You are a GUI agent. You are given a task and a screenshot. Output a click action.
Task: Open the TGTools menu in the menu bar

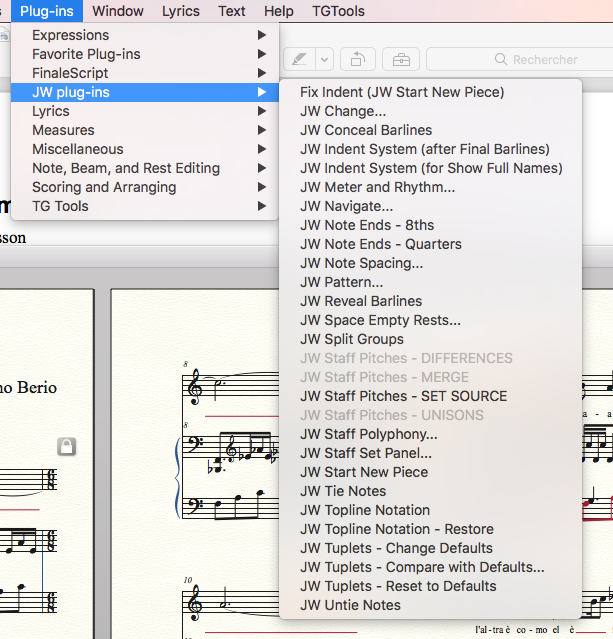(x=338, y=11)
